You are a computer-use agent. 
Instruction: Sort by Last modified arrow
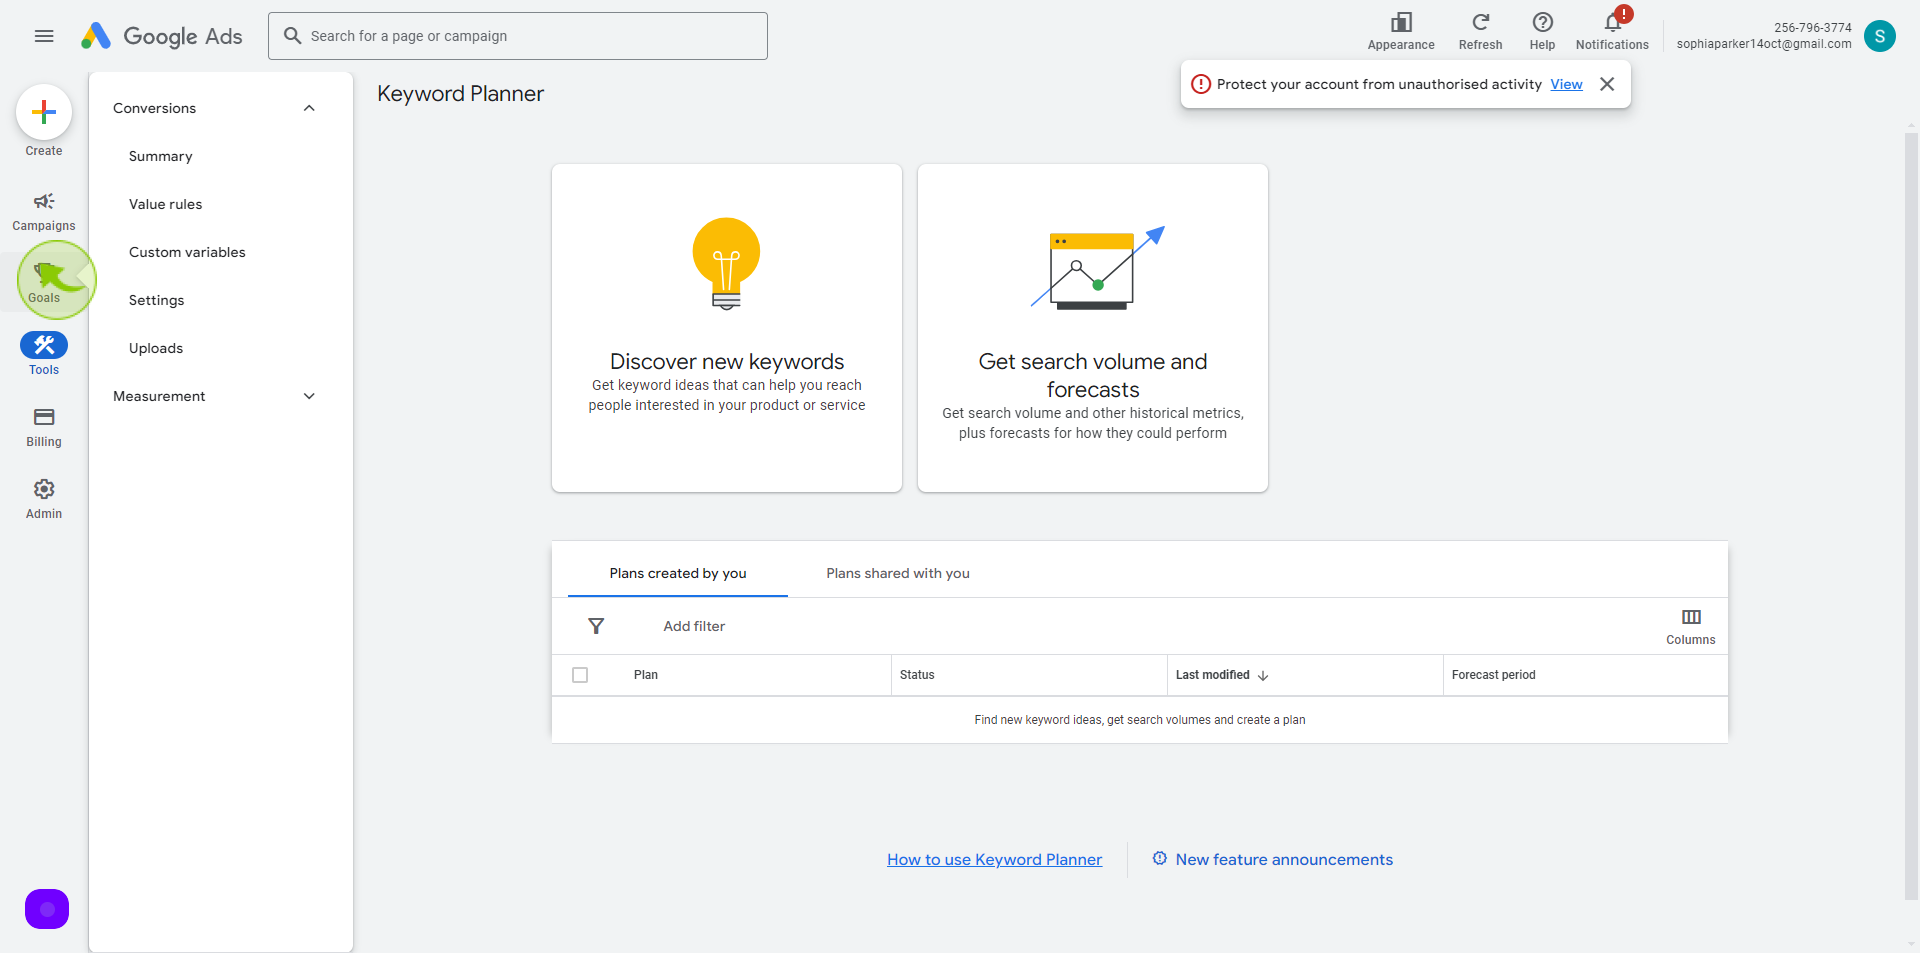point(1263,676)
